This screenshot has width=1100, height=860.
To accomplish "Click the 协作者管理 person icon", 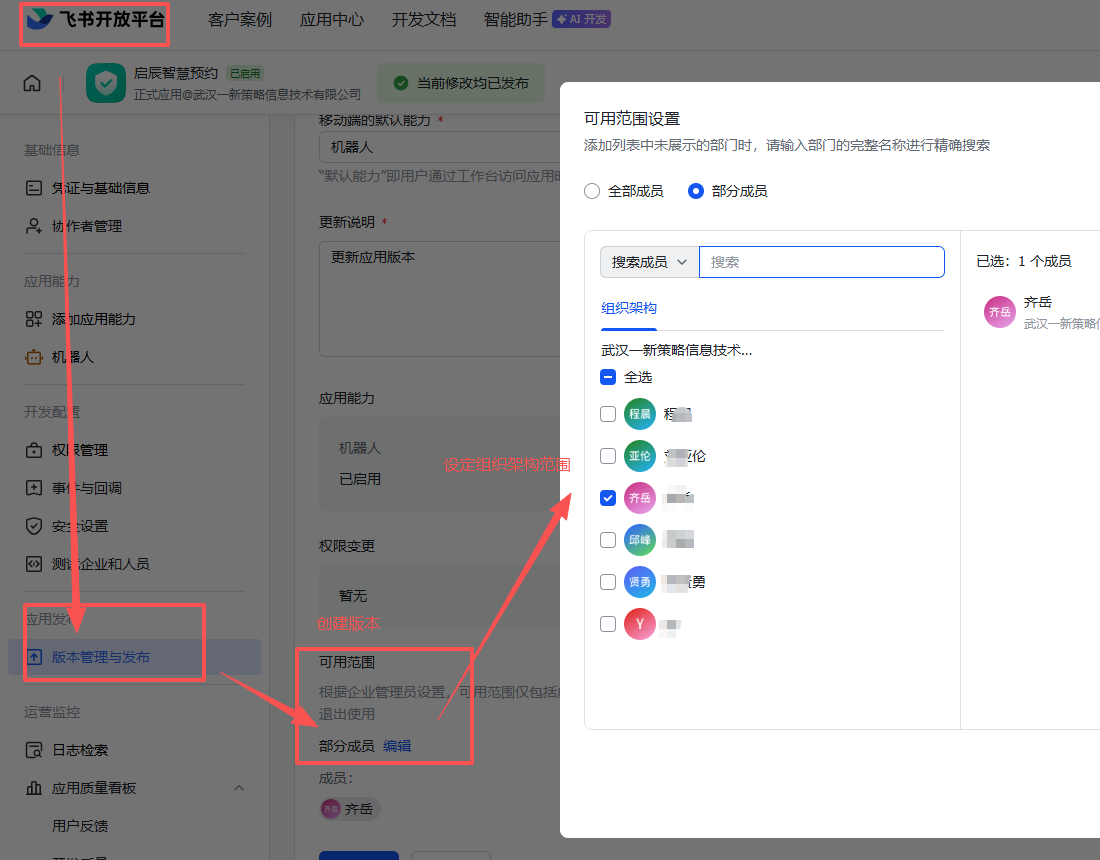I will 34,226.
